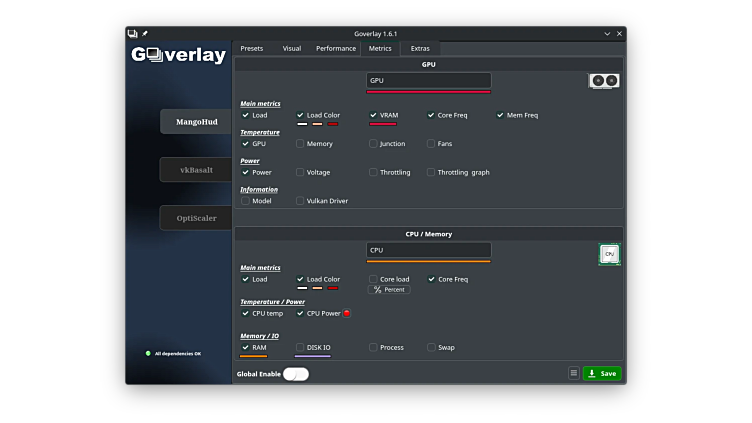Screen dimensions: 752x423
Task: Enable the GPU Fans checkbox
Action: [431, 143]
